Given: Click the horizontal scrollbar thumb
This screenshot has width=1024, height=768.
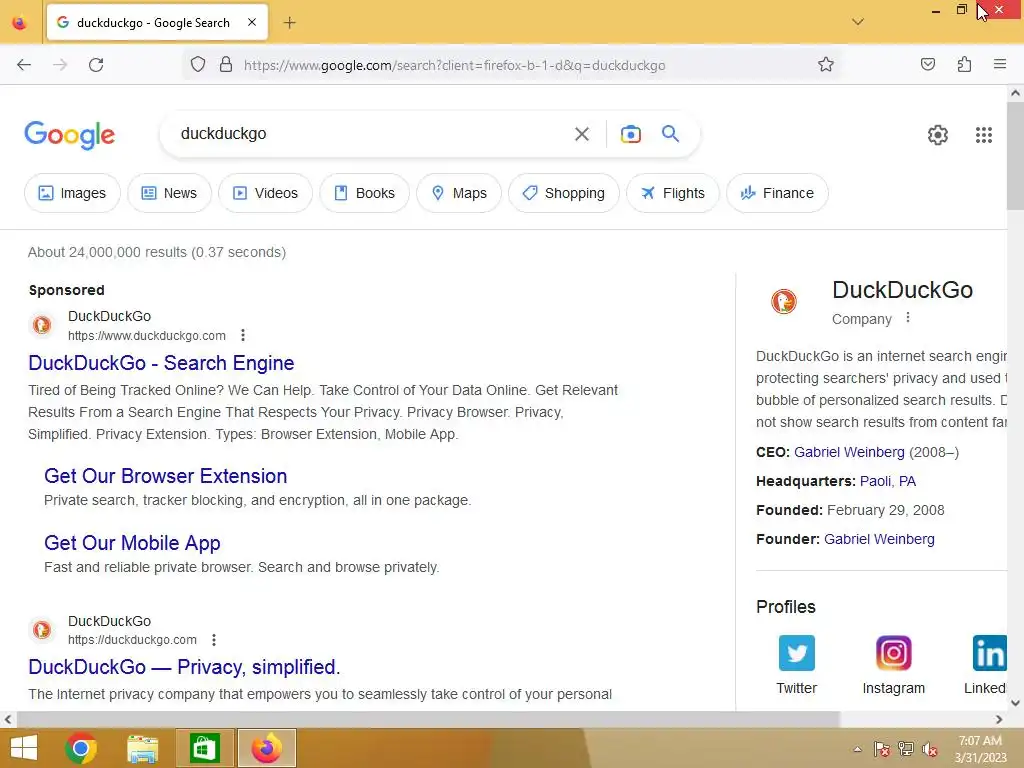Looking at the screenshot, I should point(428,720).
